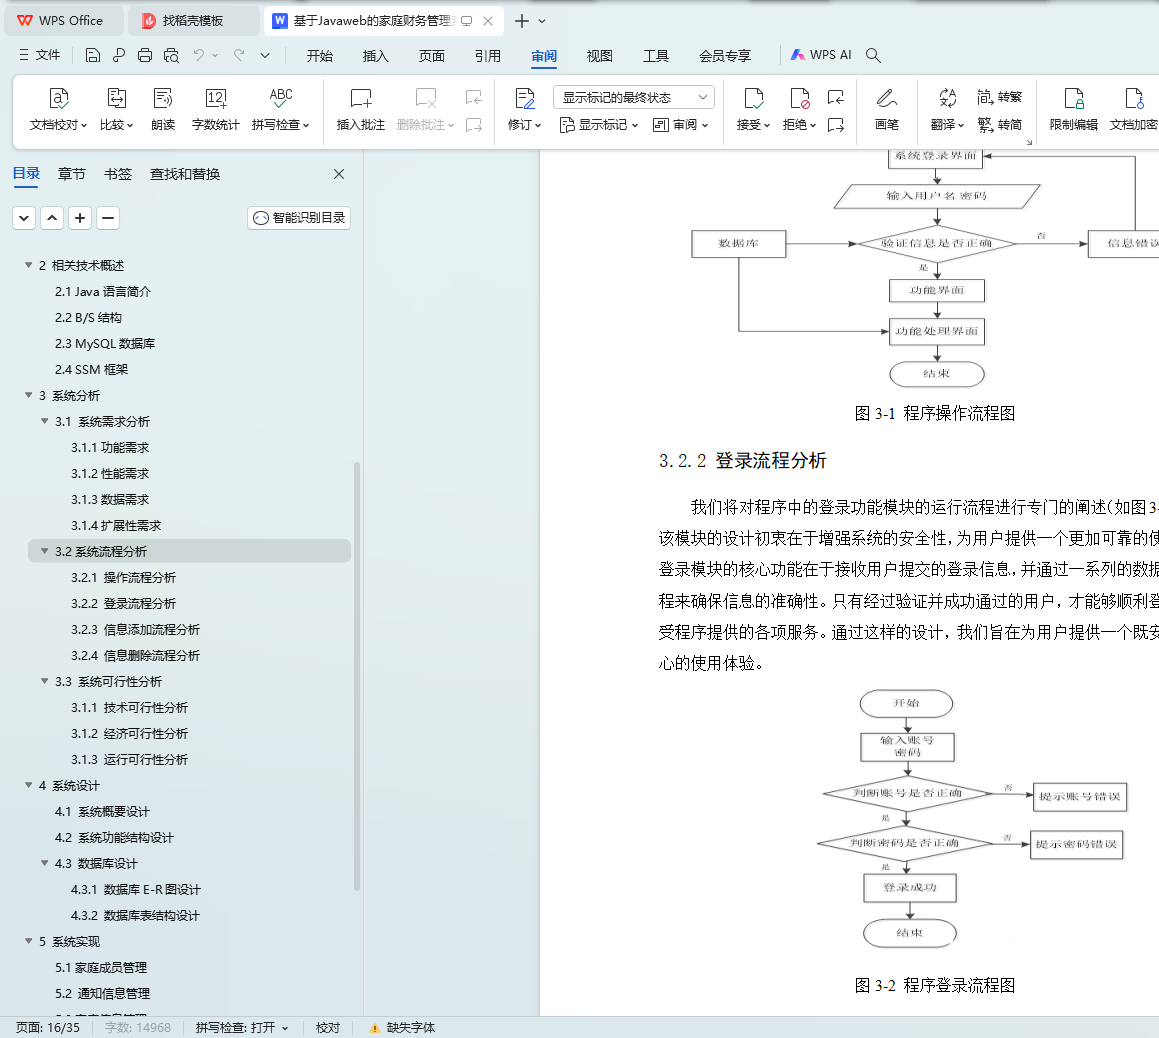Open the 比较 compare documents tool
Screen dimensions: 1159x1038
click(x=117, y=109)
